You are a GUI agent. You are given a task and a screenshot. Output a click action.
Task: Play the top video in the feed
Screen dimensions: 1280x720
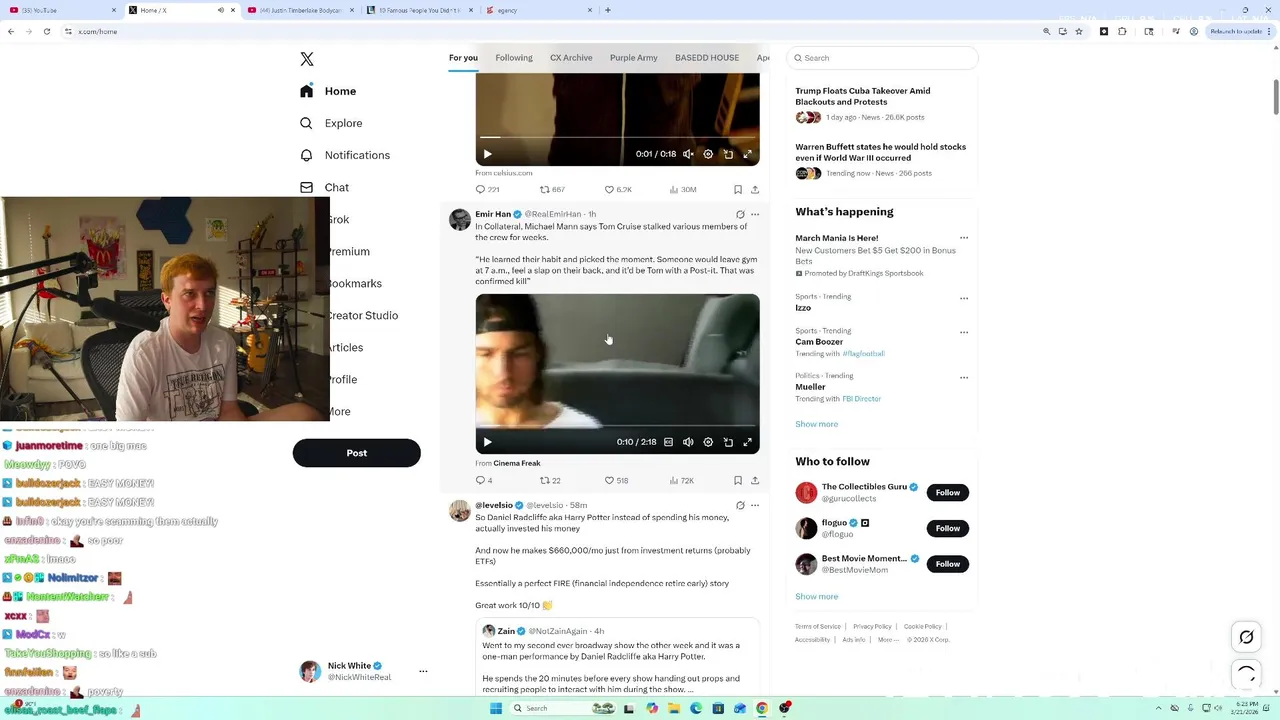[487, 154]
